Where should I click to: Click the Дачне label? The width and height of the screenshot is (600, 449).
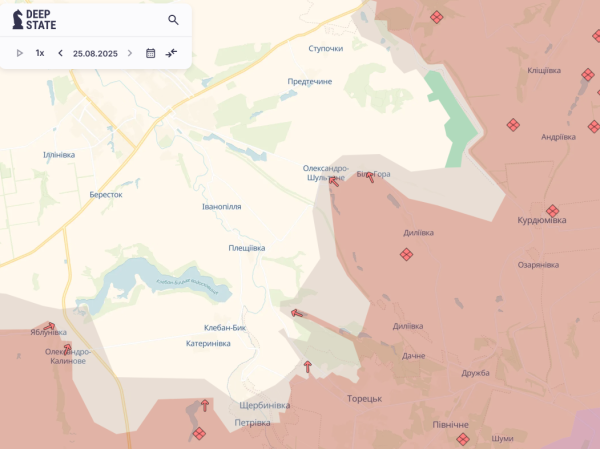pyautogui.click(x=414, y=356)
